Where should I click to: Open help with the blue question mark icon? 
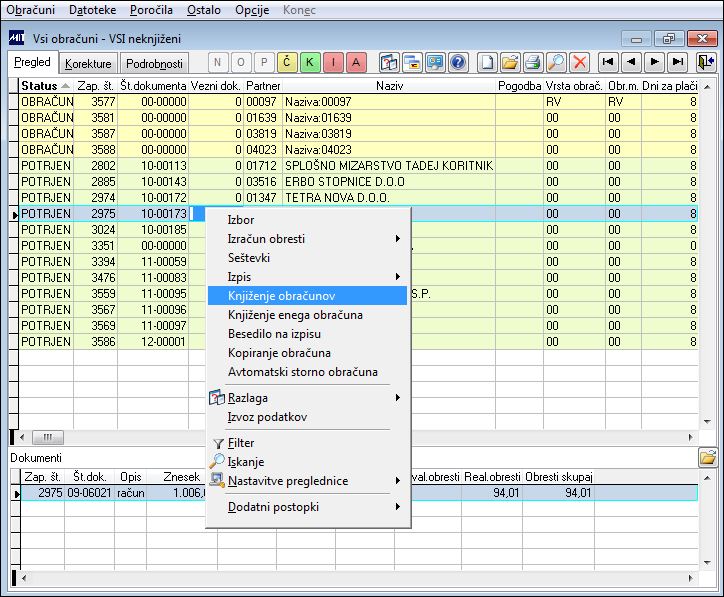[x=458, y=62]
